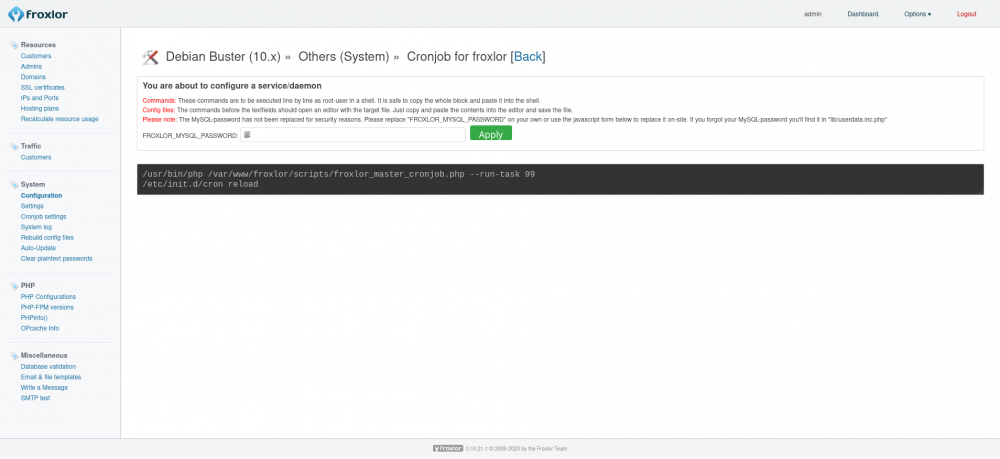
Task: Click the tag icon beside Resources
Action: [14, 45]
